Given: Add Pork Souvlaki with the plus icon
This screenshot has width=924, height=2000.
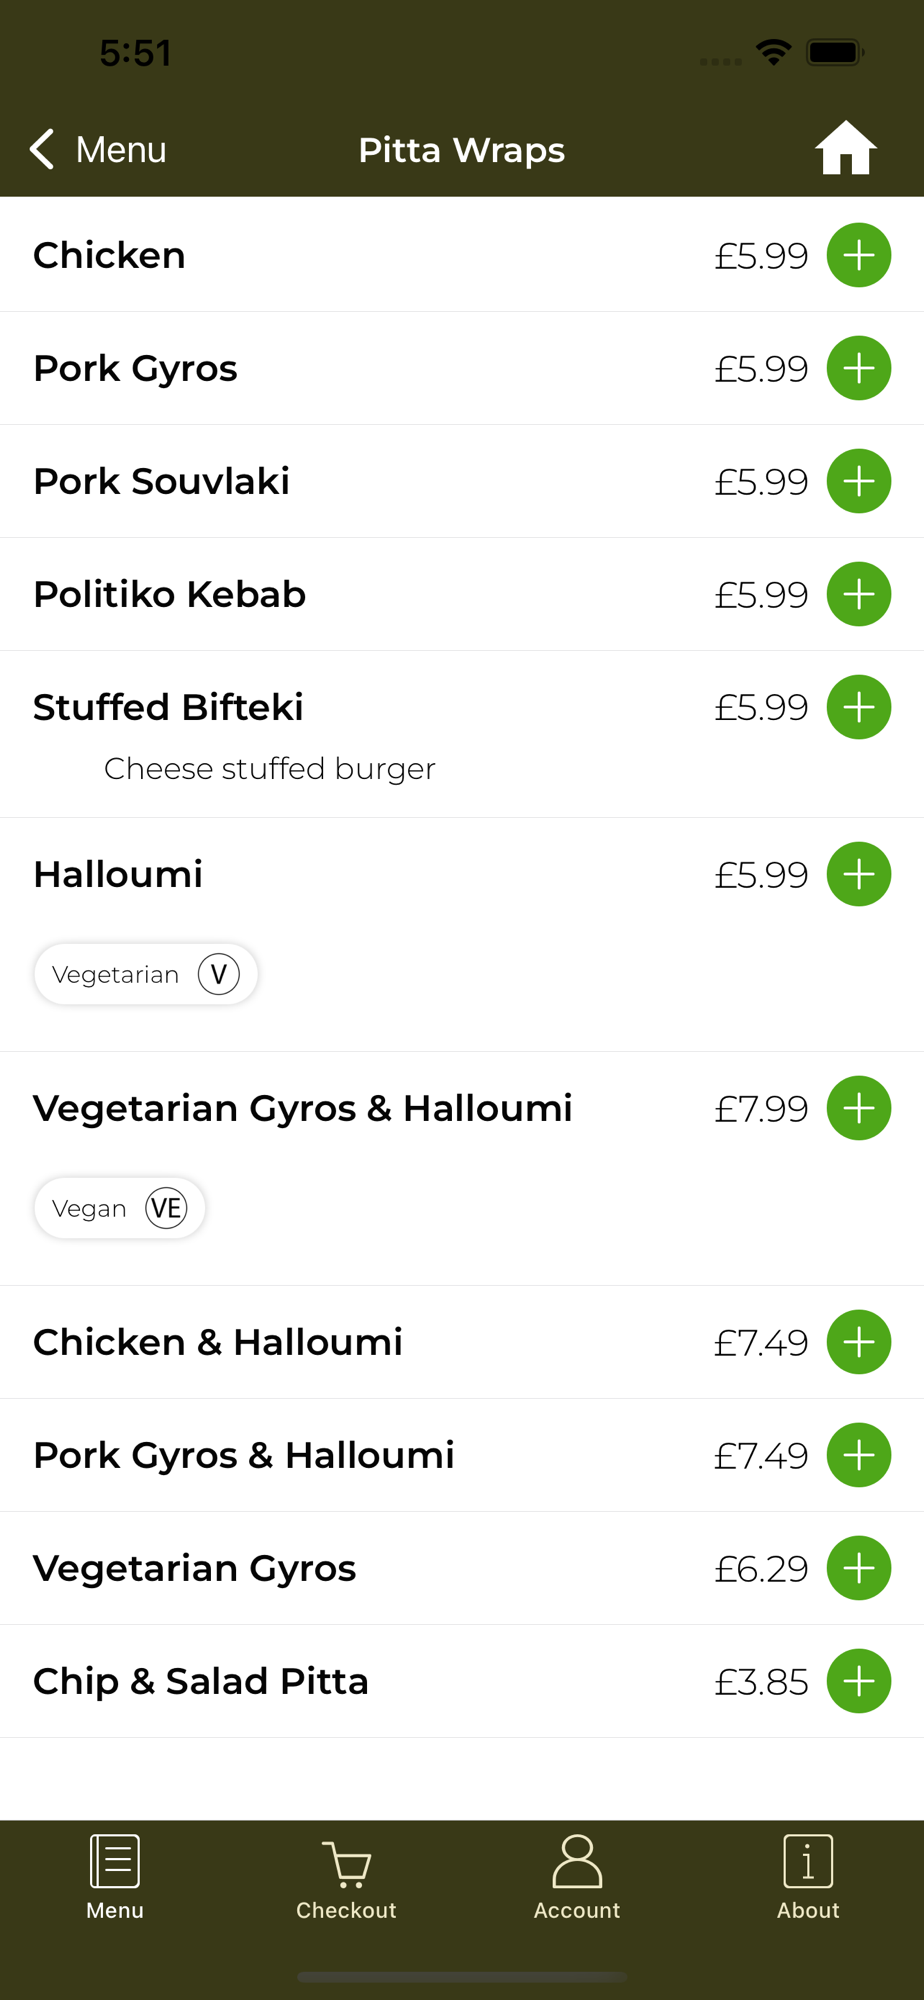Looking at the screenshot, I should tap(858, 481).
